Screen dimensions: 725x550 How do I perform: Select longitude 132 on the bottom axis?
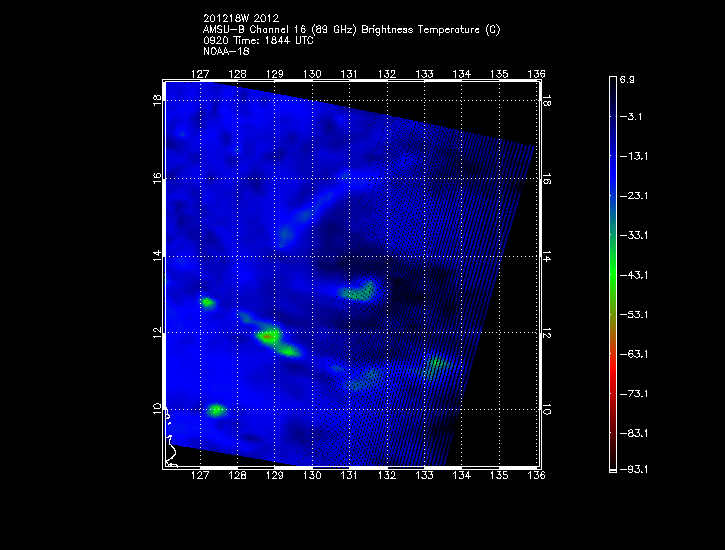tap(387, 475)
